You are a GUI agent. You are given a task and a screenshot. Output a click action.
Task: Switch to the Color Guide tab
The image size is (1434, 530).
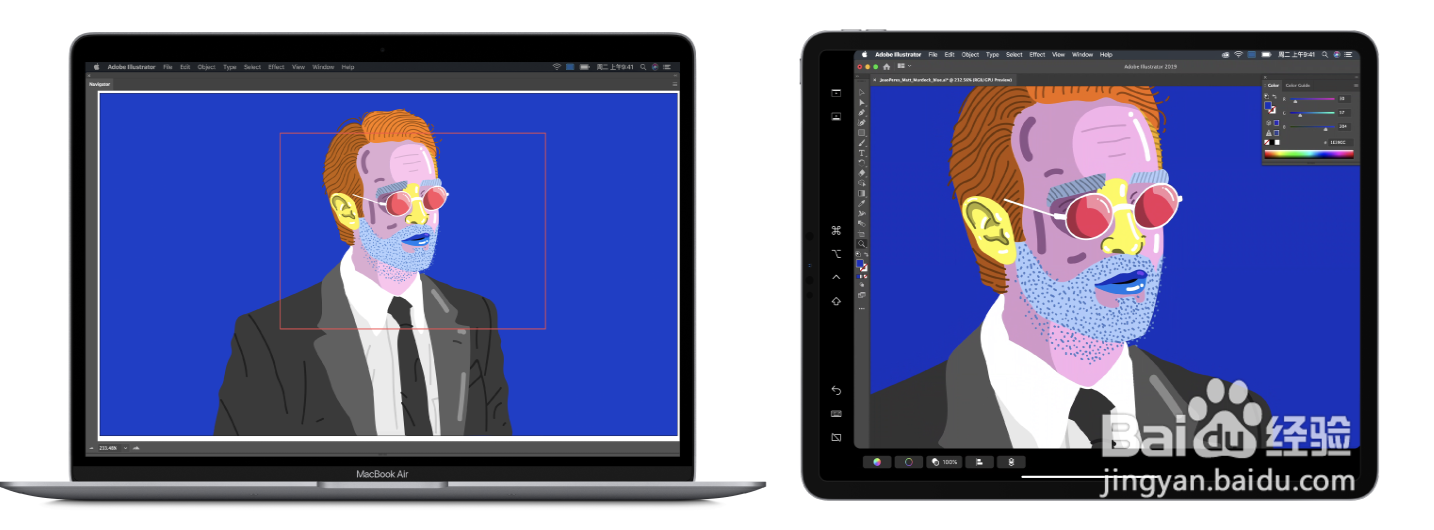coord(1298,85)
